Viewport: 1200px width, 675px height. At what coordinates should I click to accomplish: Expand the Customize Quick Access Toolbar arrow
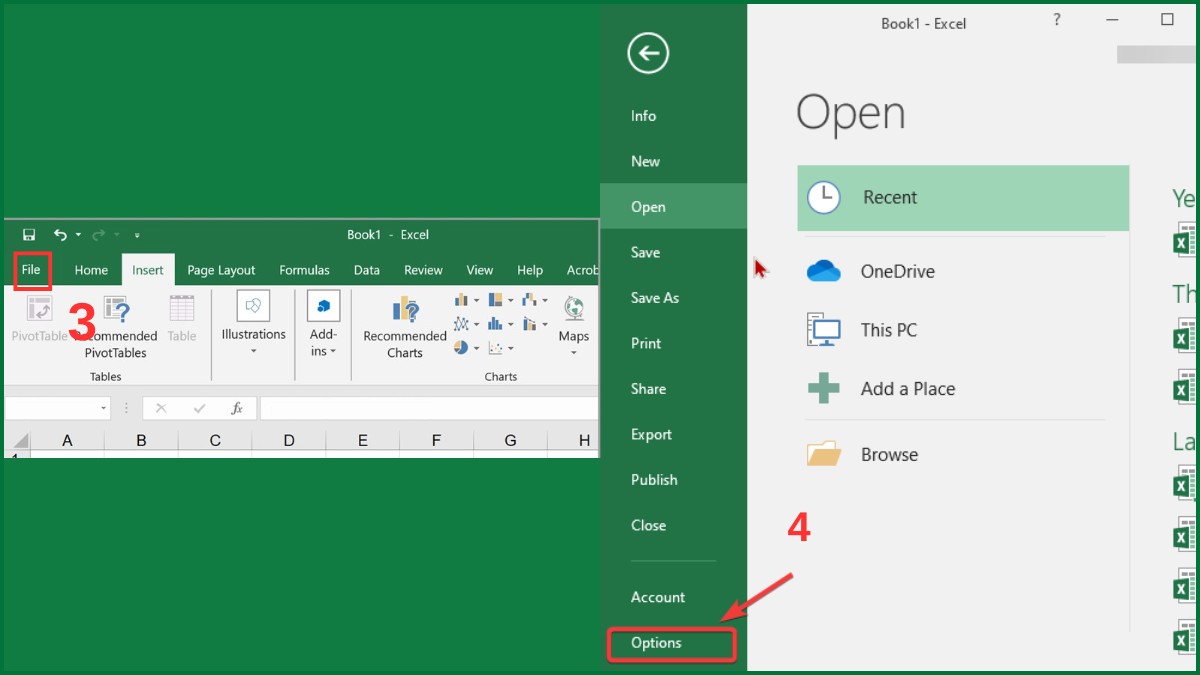coord(137,234)
